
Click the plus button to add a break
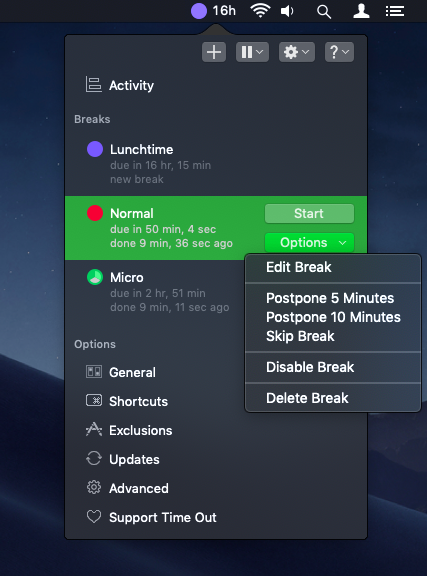tap(214, 52)
